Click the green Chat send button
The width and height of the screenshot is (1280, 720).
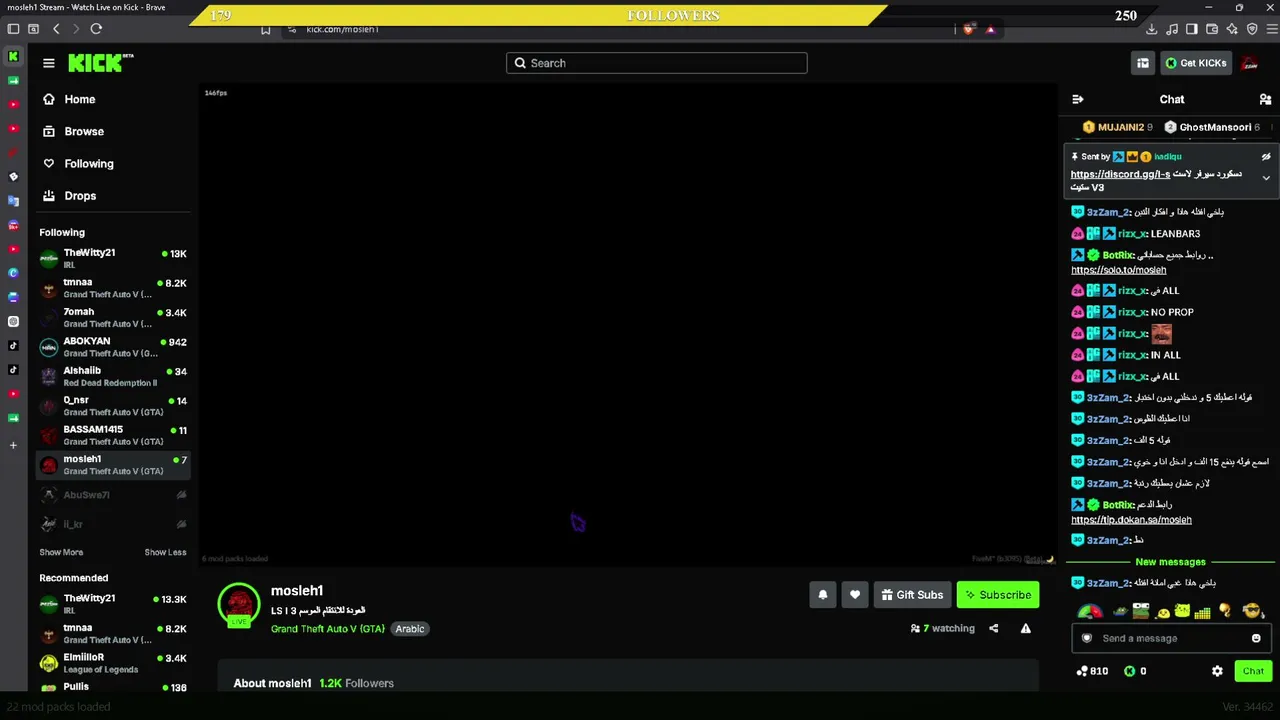1253,671
